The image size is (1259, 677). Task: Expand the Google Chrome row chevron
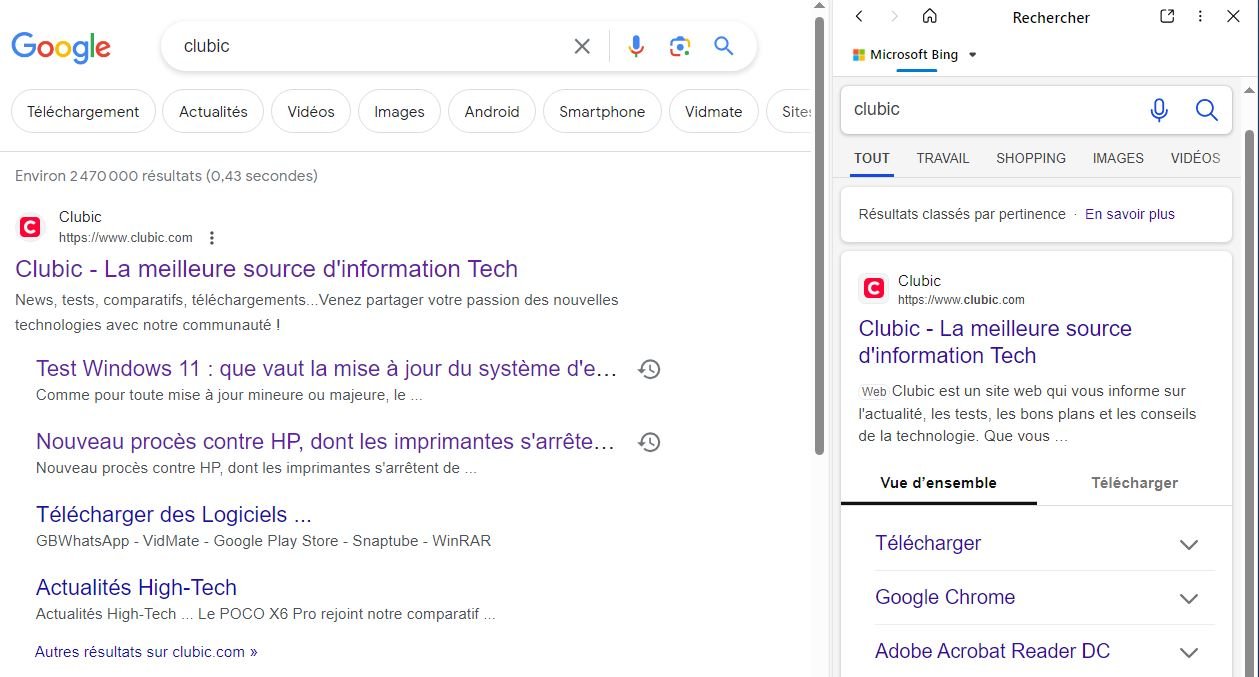[1188, 598]
